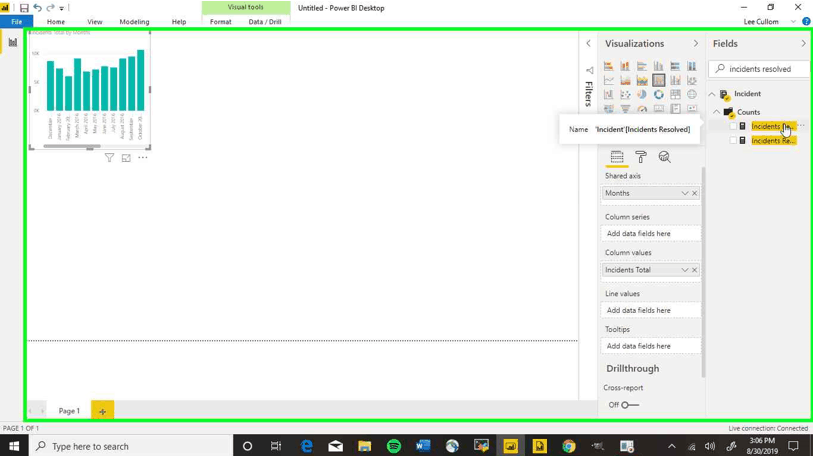Select the Ribbon chart visualization
The height and width of the screenshot is (456, 813).
(691, 80)
